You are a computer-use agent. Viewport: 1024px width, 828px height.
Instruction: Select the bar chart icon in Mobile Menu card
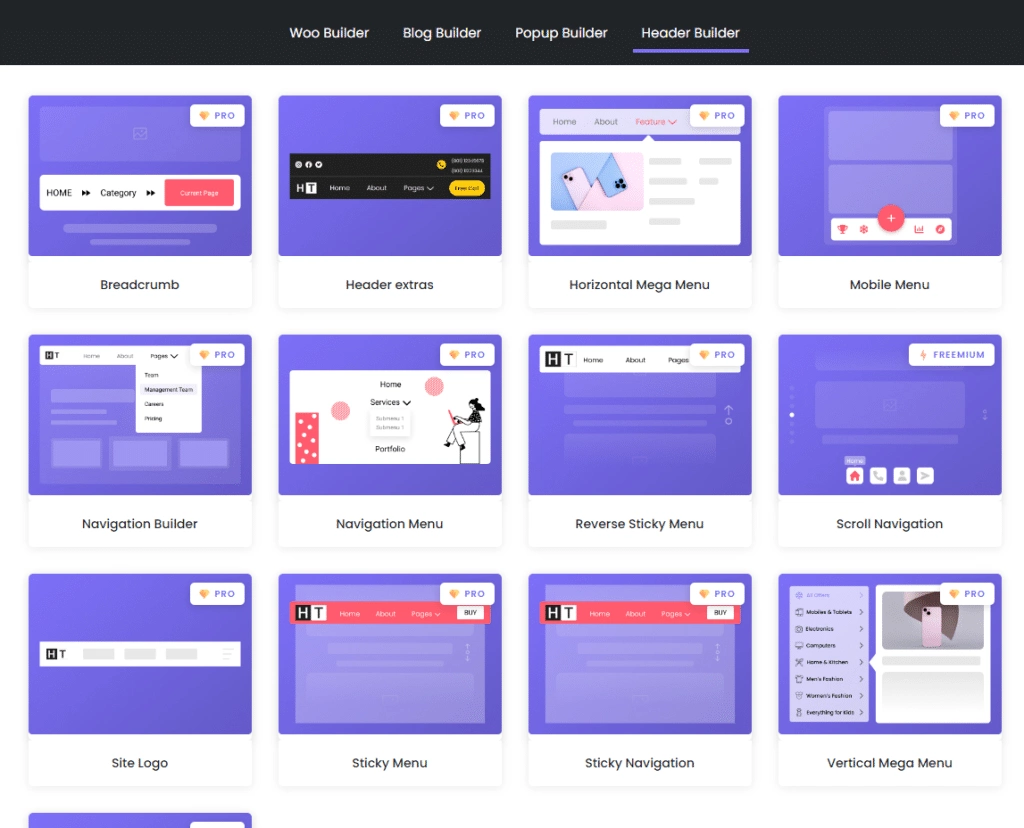point(920,229)
